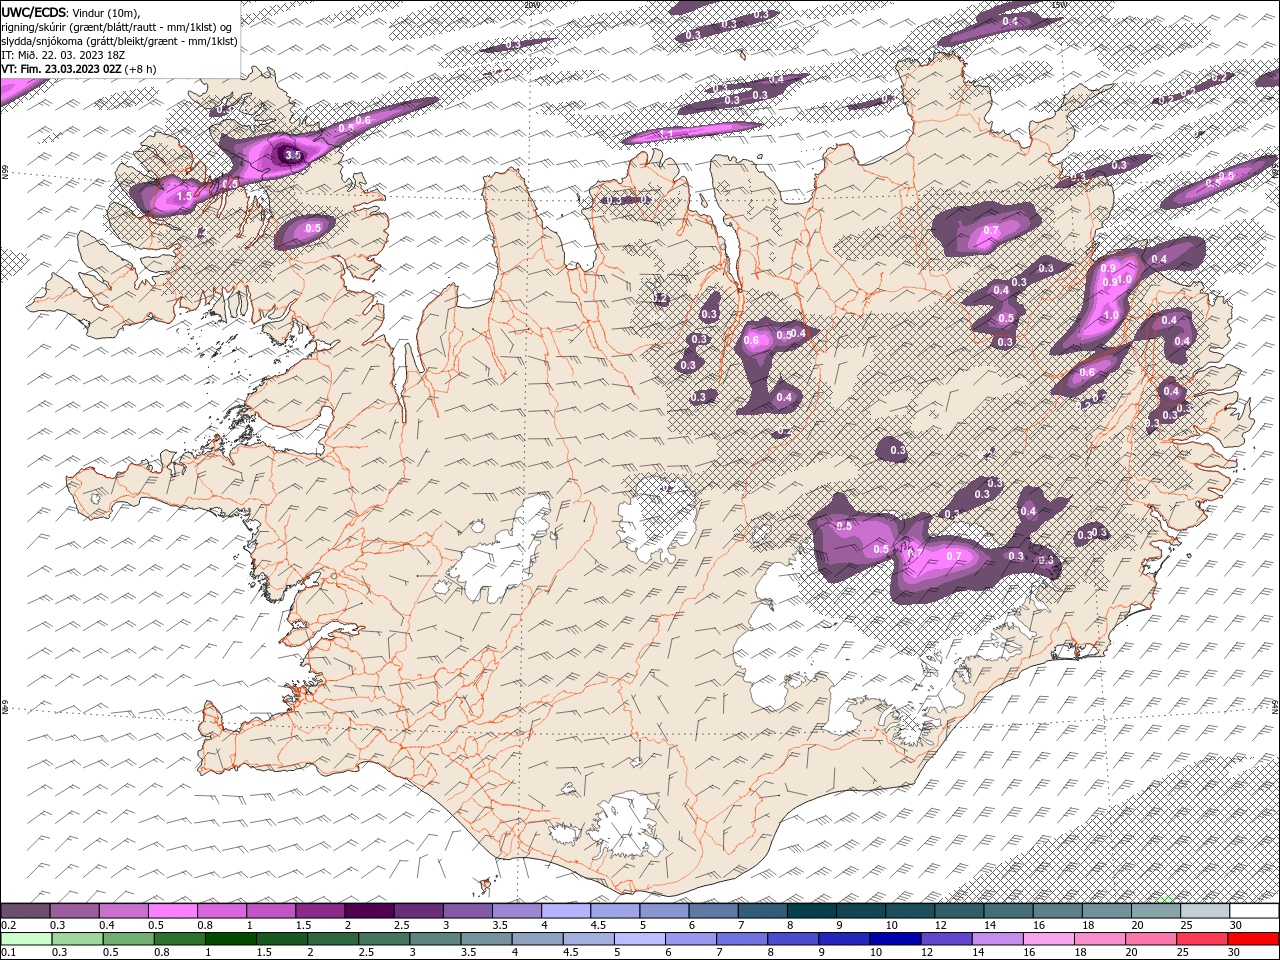Click the 12 number under the upper legend row

941,925
